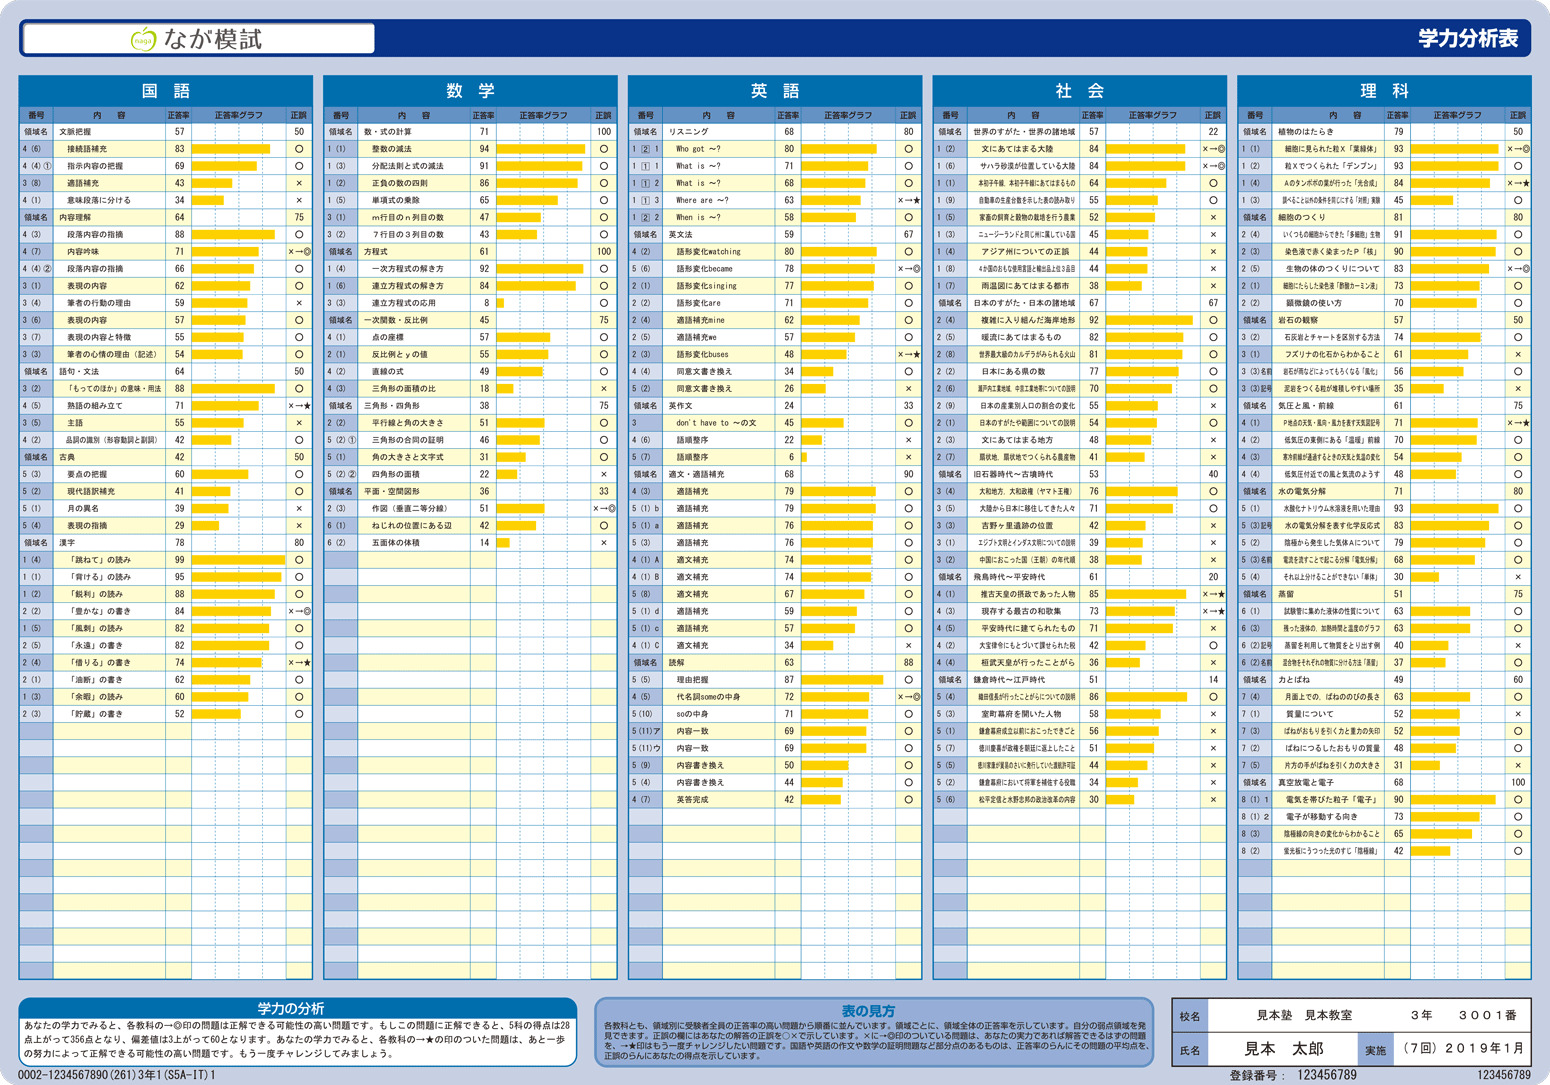Click the リスニング area name
This screenshot has width=1550, height=1085.
(x=688, y=132)
